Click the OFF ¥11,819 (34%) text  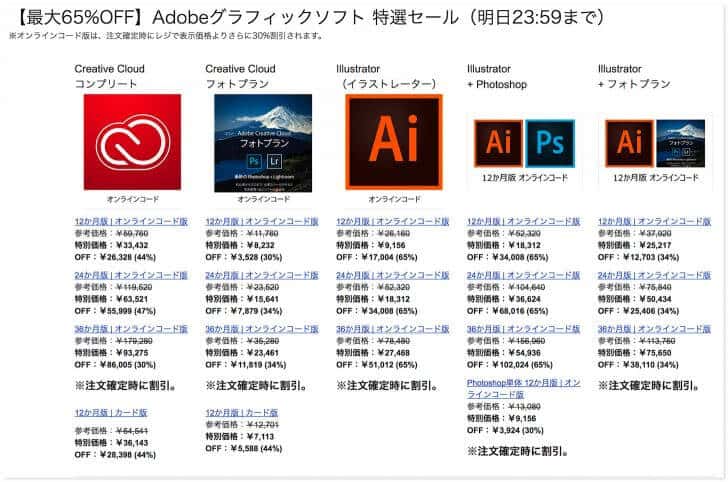pos(246,365)
